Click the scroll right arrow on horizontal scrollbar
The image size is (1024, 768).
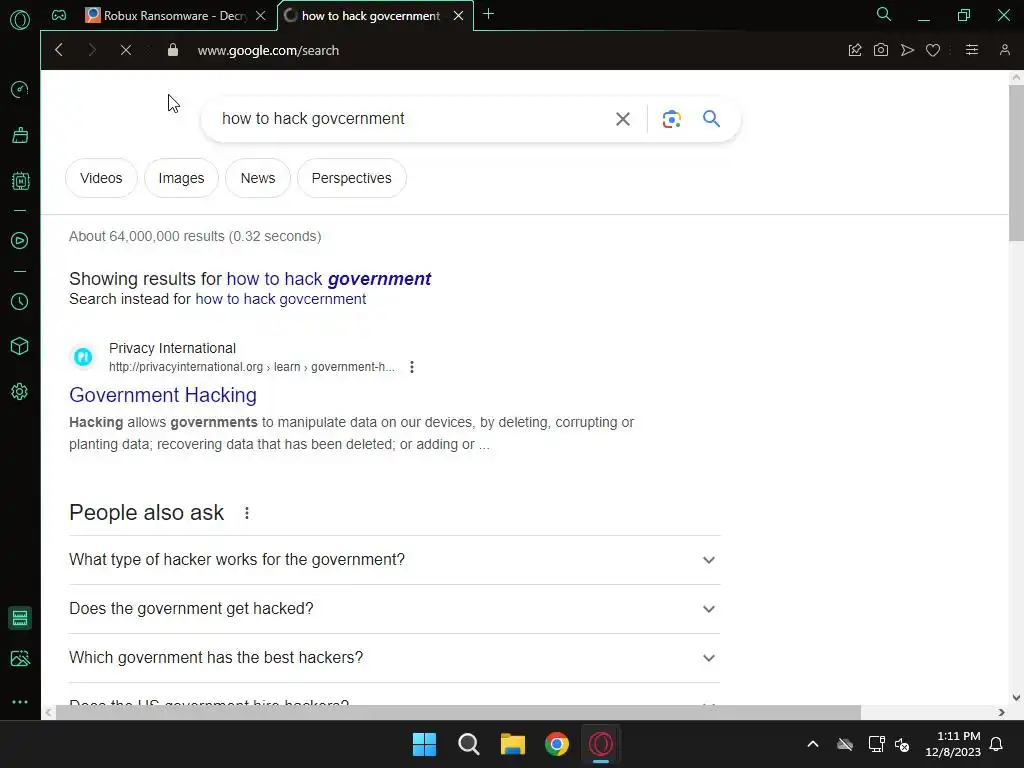pos(1001,712)
